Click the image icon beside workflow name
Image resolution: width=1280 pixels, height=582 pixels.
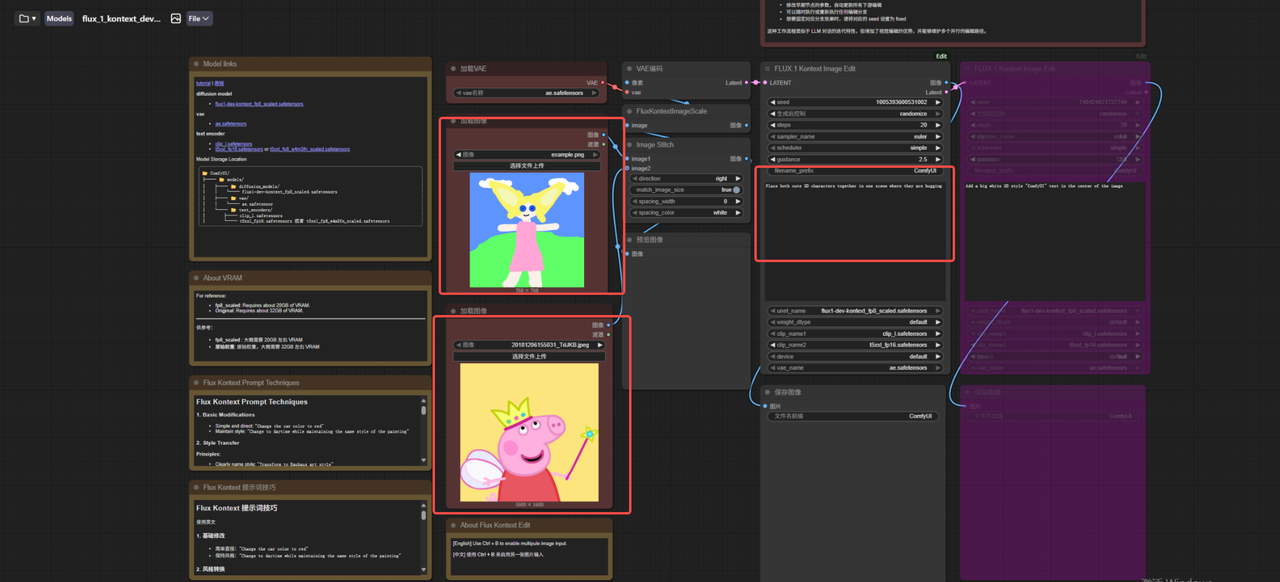[x=176, y=18]
